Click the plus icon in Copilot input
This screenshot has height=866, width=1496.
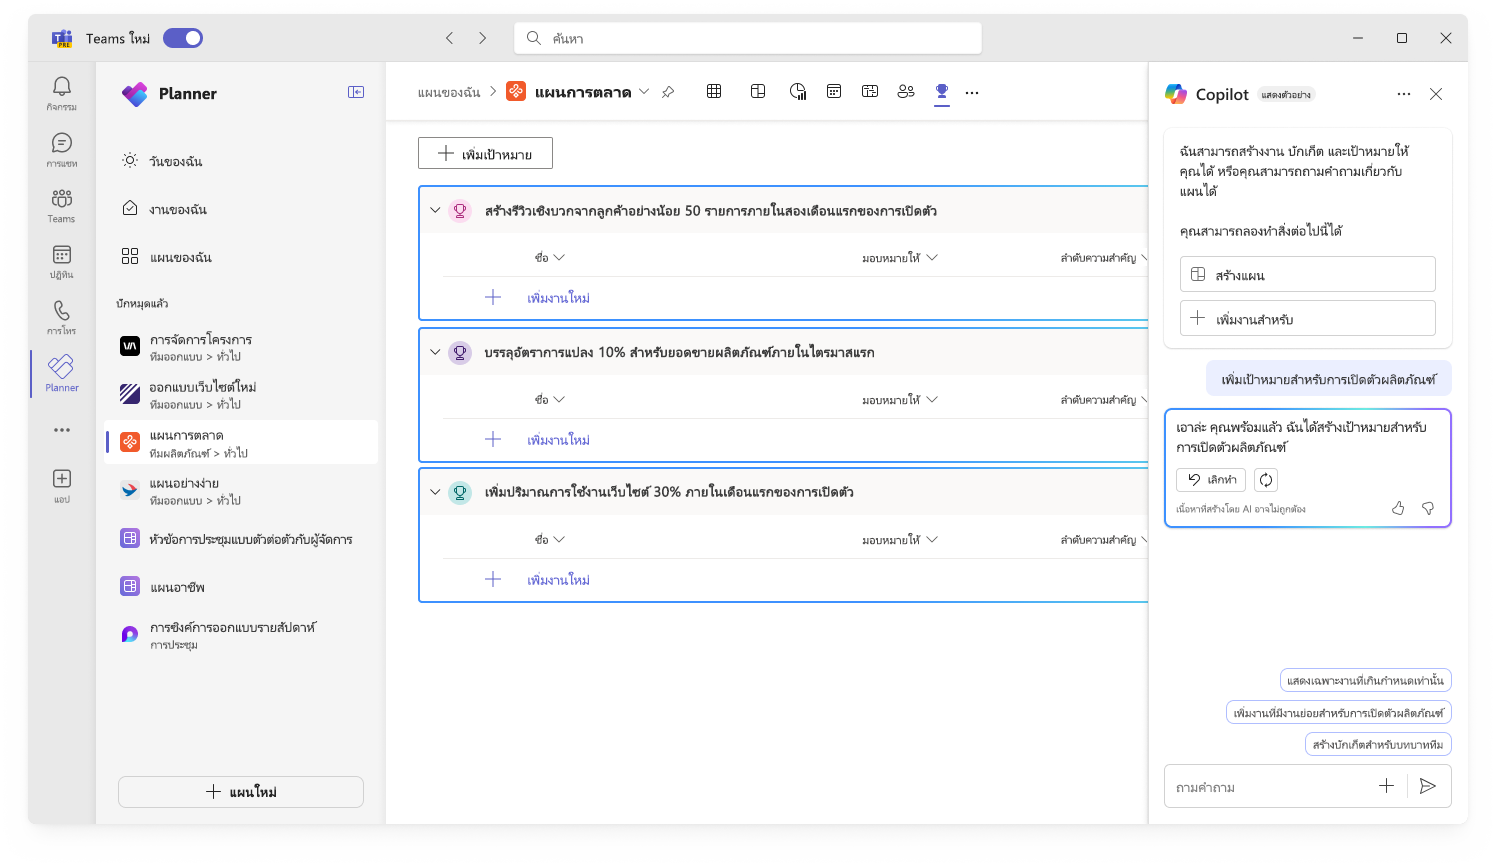tap(1386, 786)
